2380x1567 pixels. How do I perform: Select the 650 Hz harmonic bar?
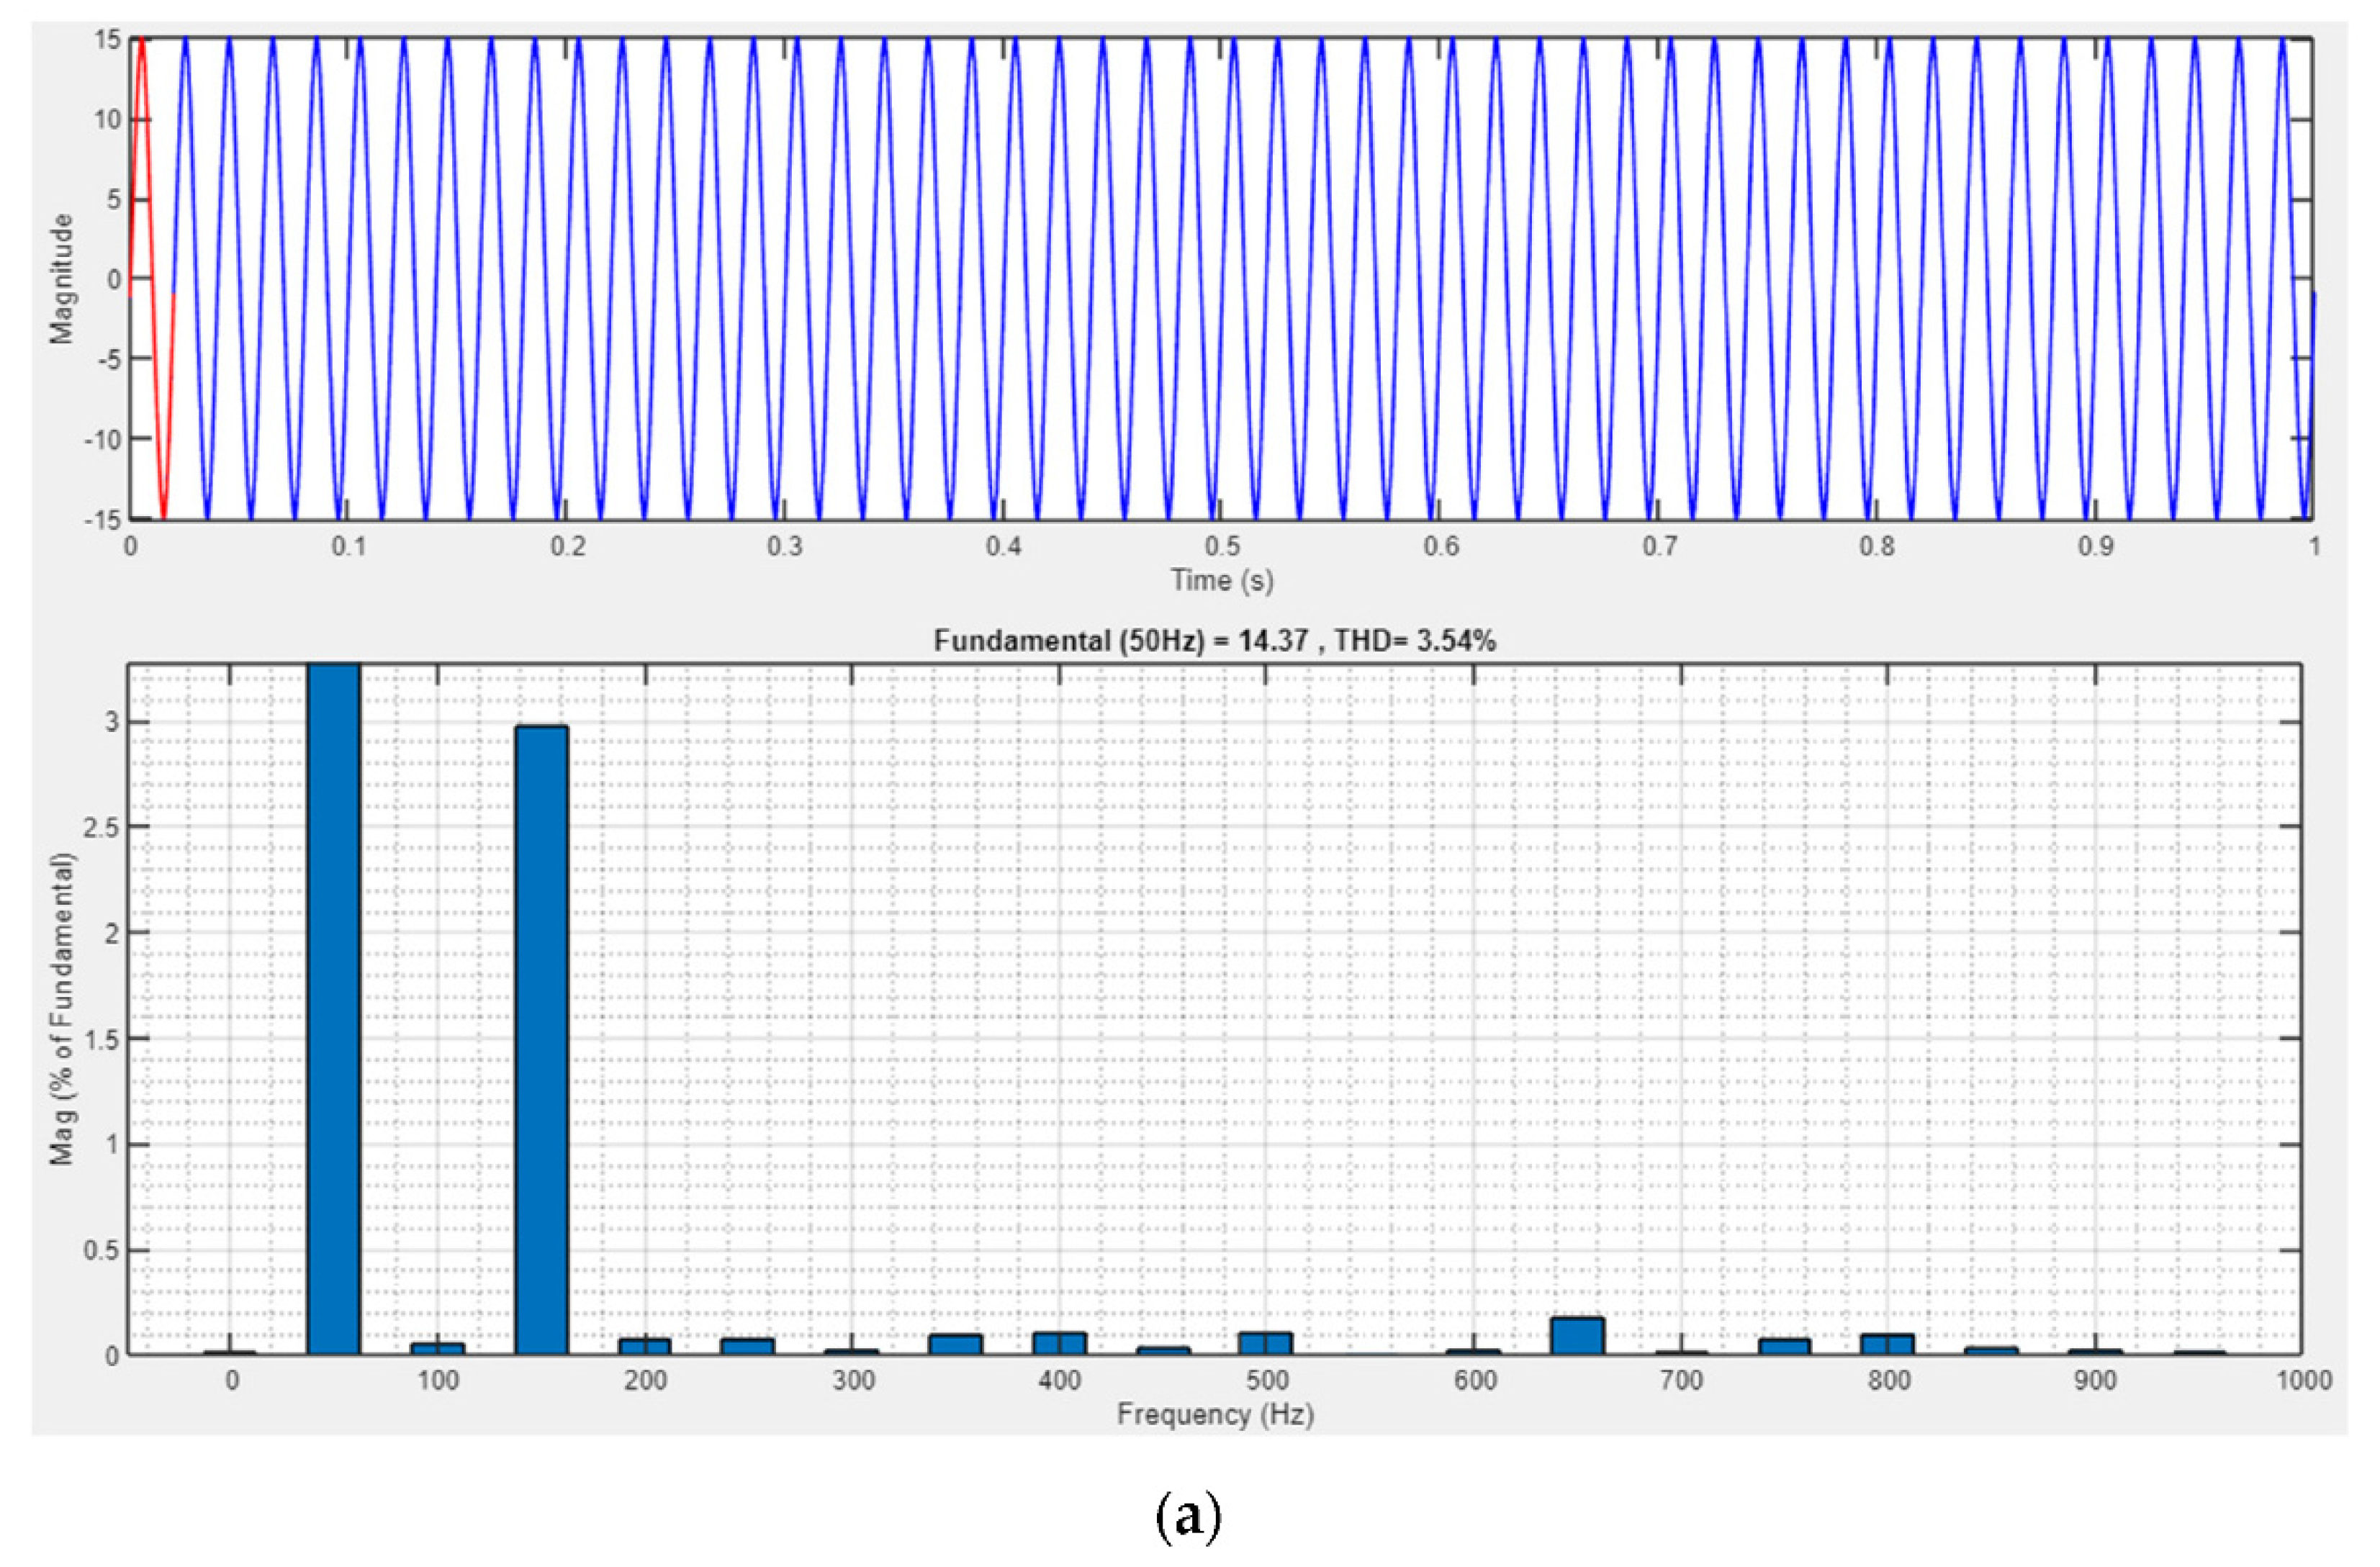click(1578, 1337)
